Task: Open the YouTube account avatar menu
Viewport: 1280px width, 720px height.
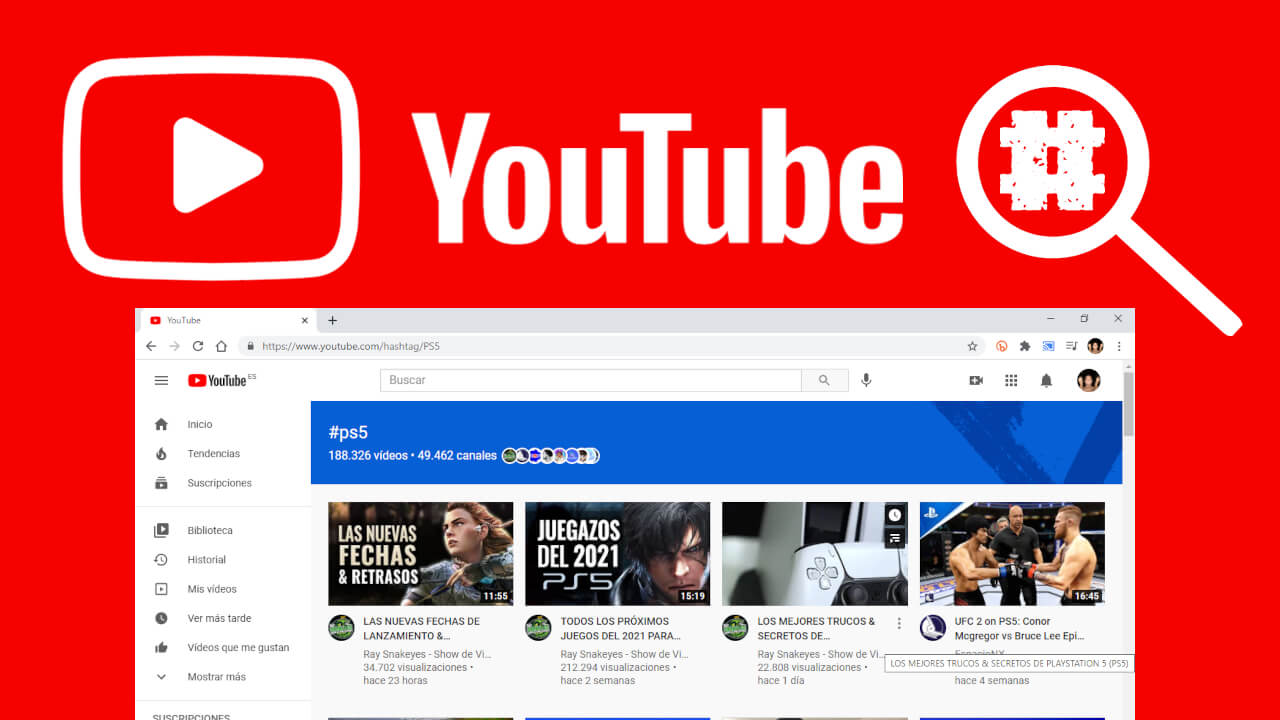Action: tap(1088, 380)
